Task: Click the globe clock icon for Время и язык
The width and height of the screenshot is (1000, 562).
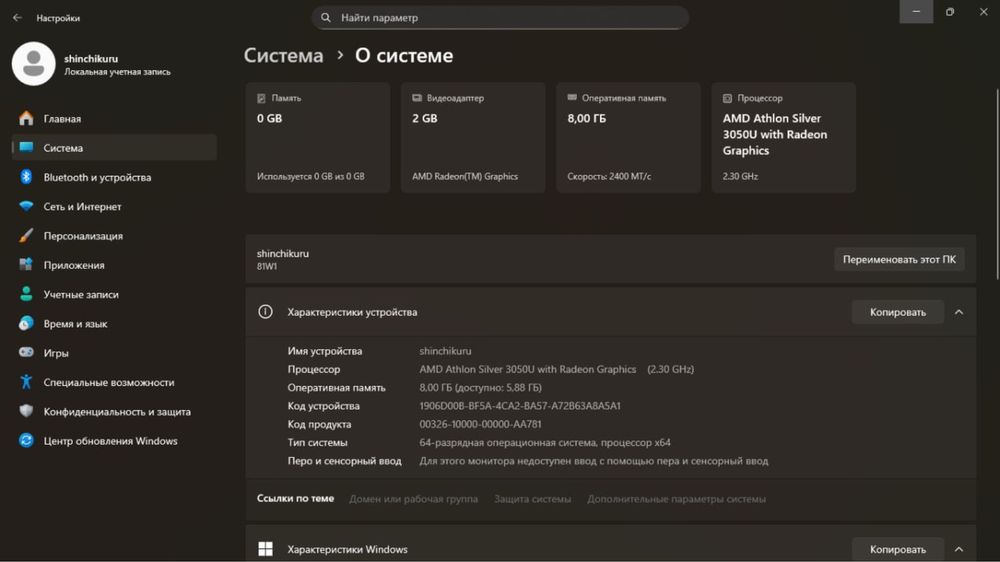Action: point(26,323)
